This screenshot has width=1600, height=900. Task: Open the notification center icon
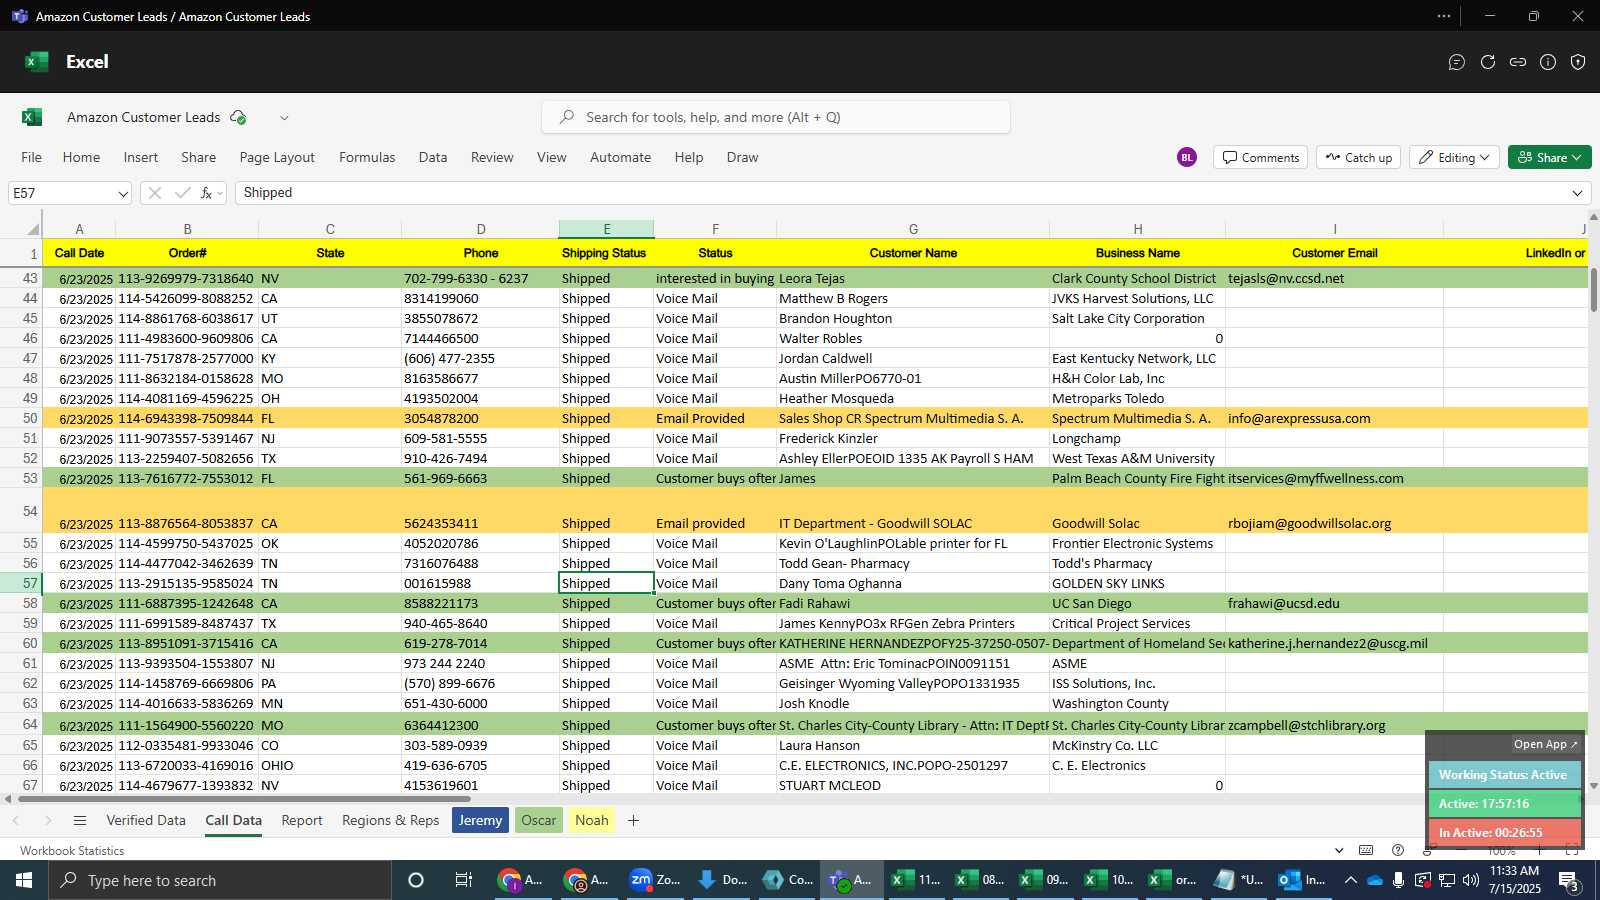pos(1568,880)
